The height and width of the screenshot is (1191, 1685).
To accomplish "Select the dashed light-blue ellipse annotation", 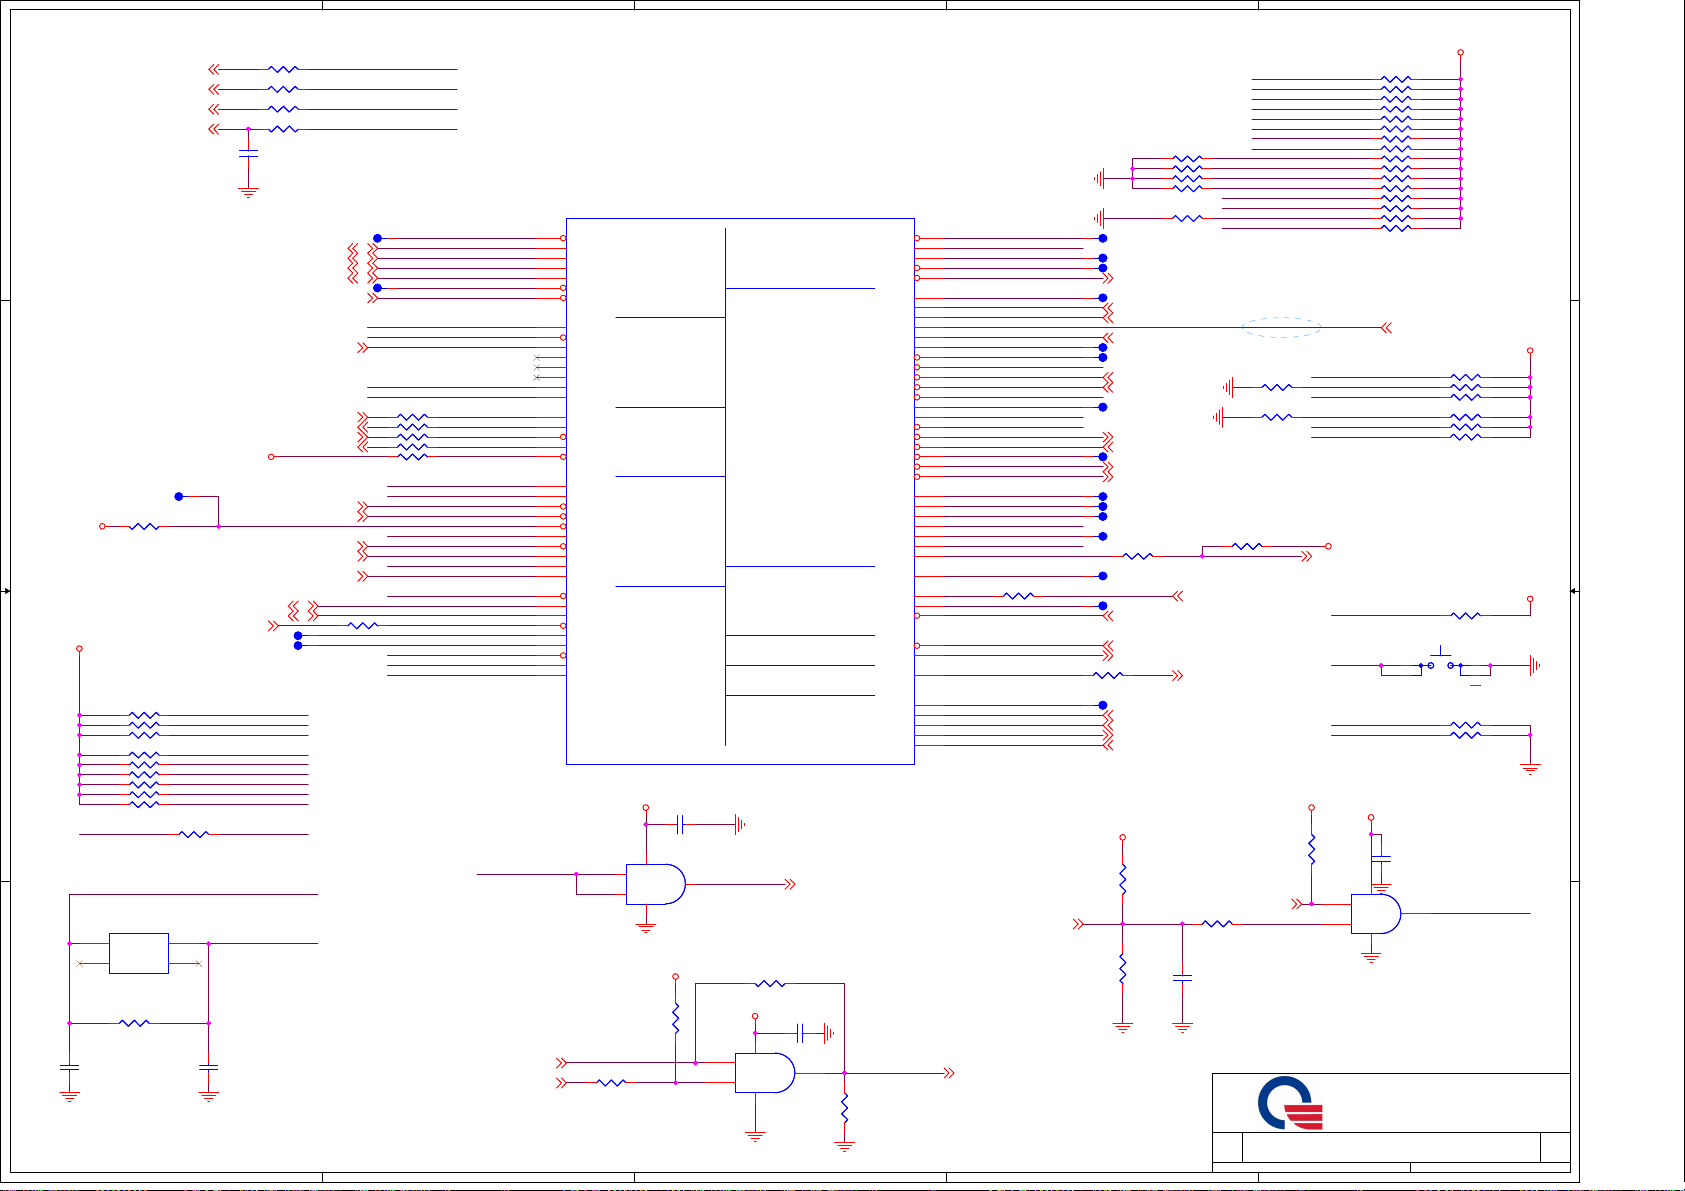I will coord(1281,327).
